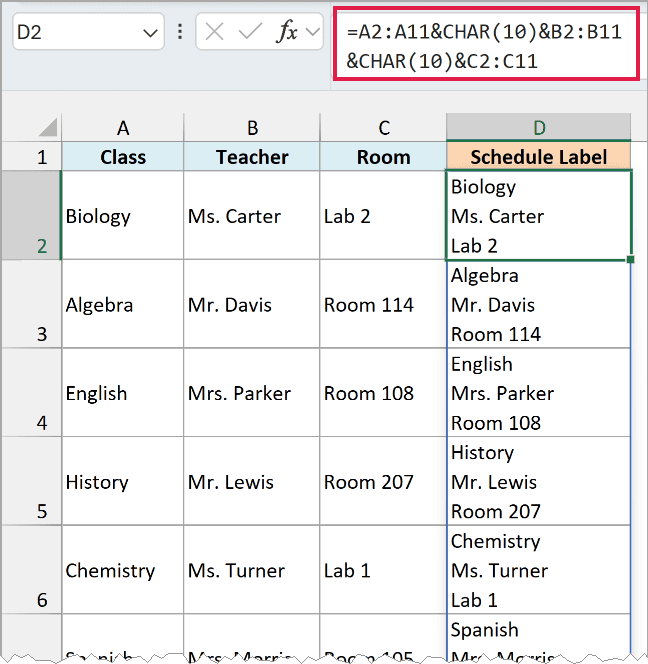Click the 'English' cell in column A
Image resolution: width=648 pixels, height=664 pixels.
click(x=123, y=393)
